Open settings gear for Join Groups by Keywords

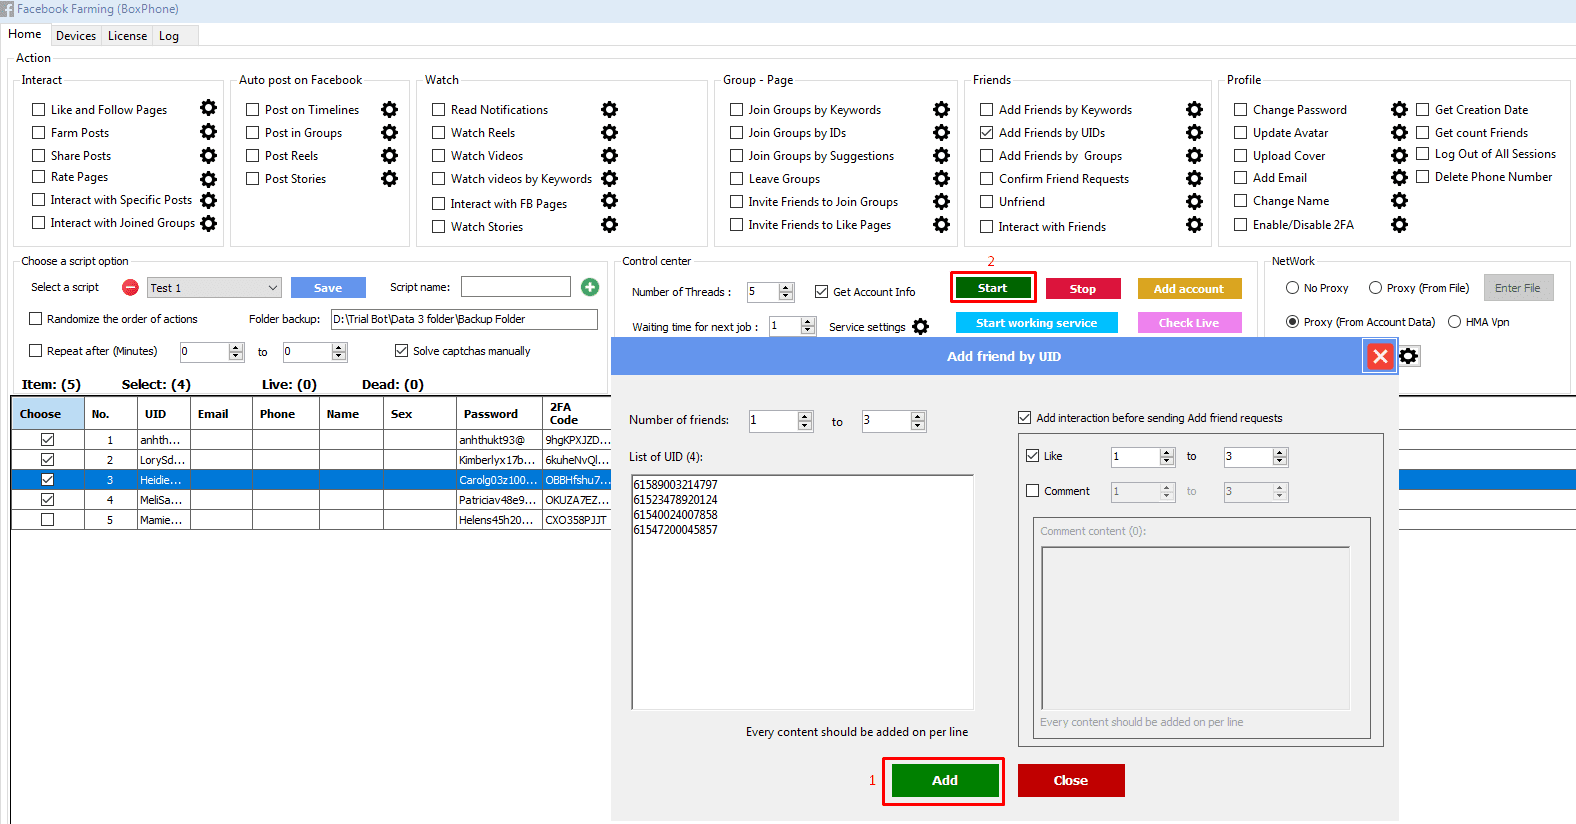(x=941, y=109)
